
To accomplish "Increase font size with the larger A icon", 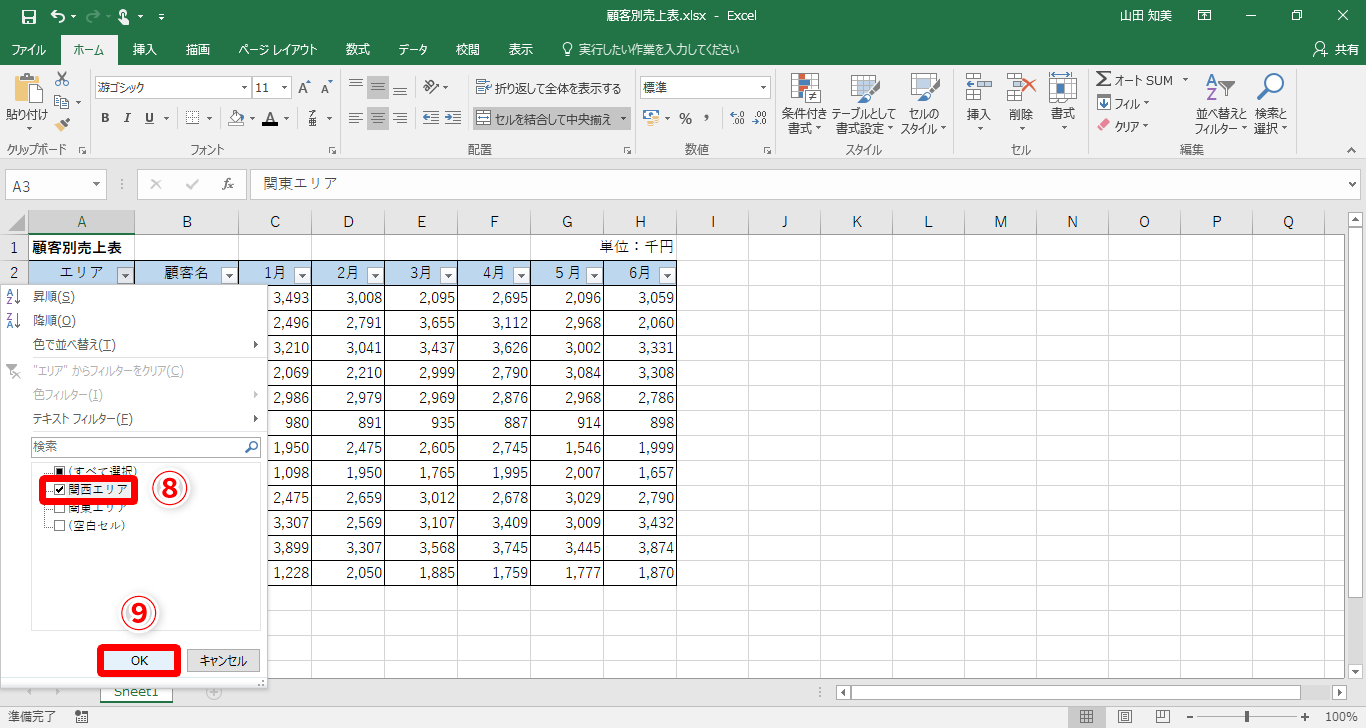I will pos(304,88).
